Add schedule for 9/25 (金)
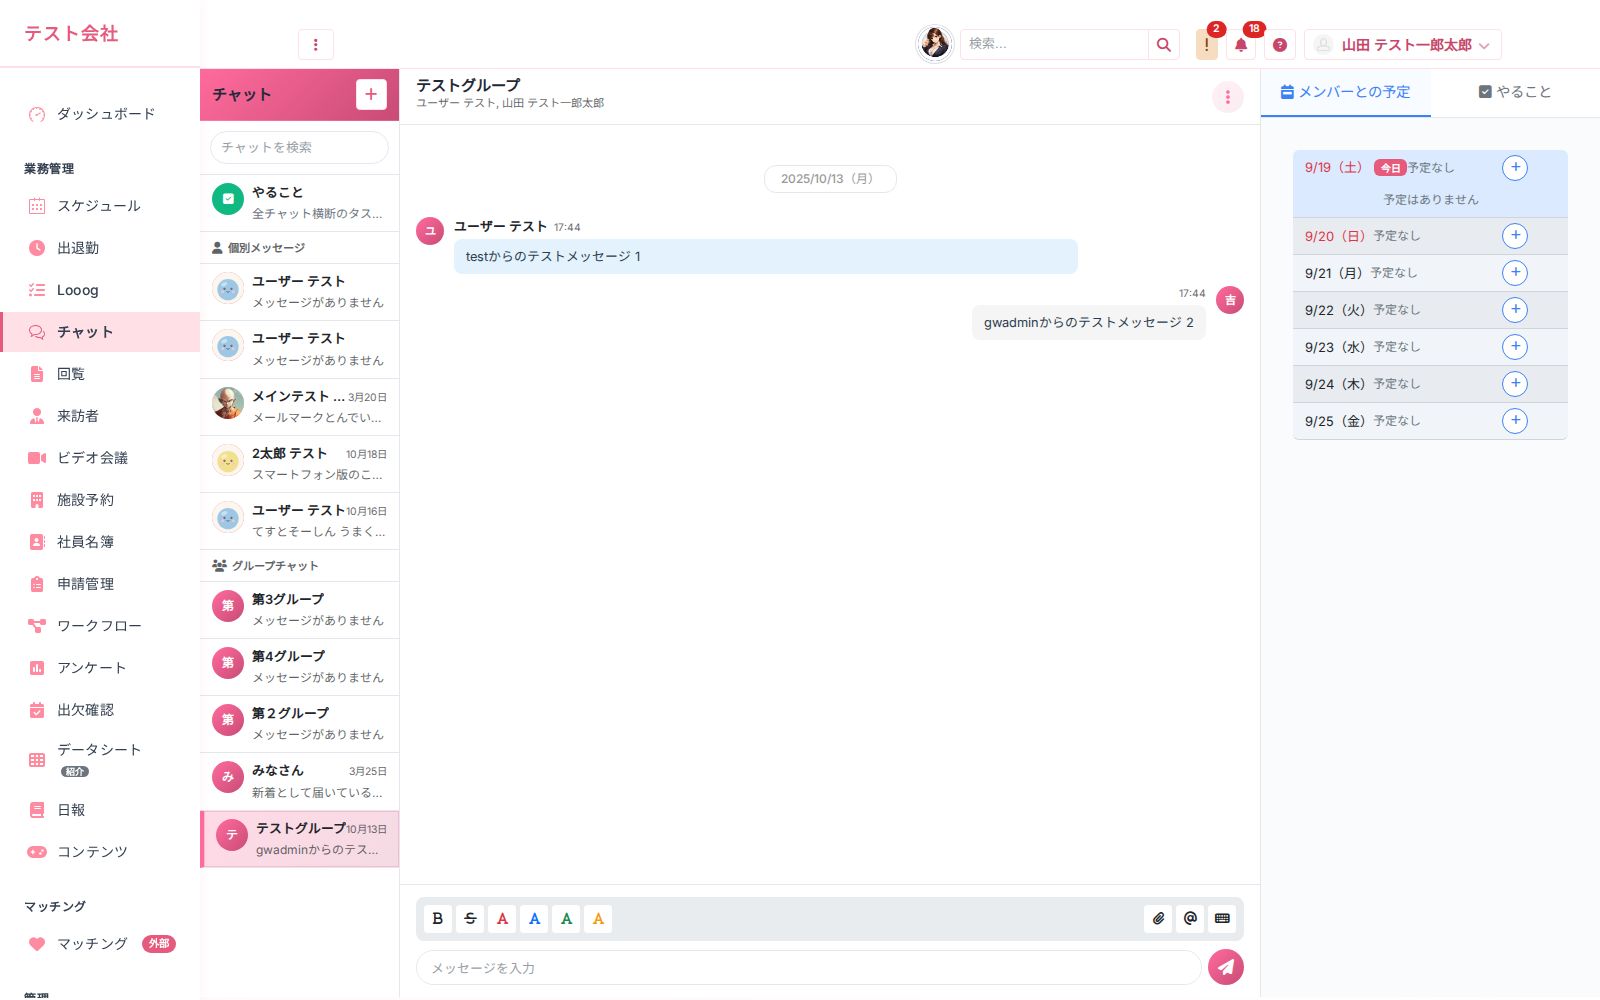Viewport: 1600px width, 1000px height. [1515, 421]
